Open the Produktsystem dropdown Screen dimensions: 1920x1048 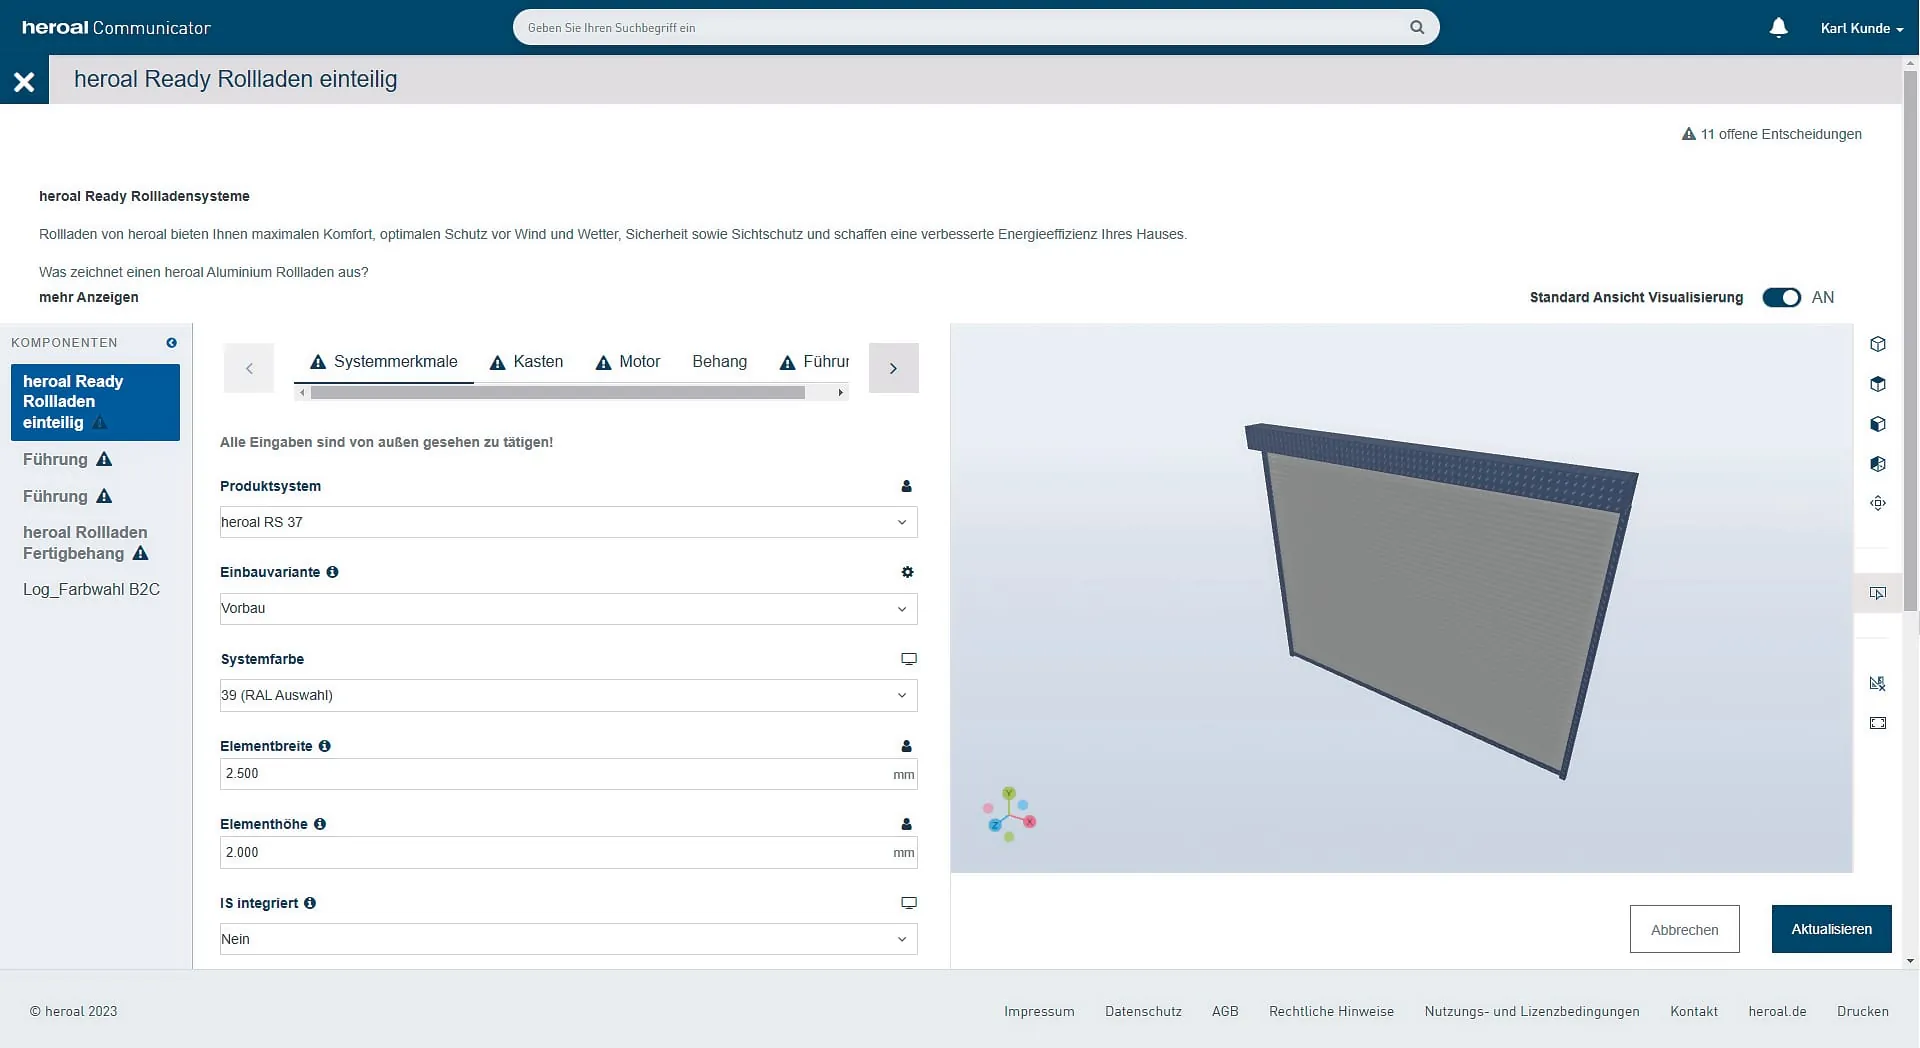click(568, 522)
